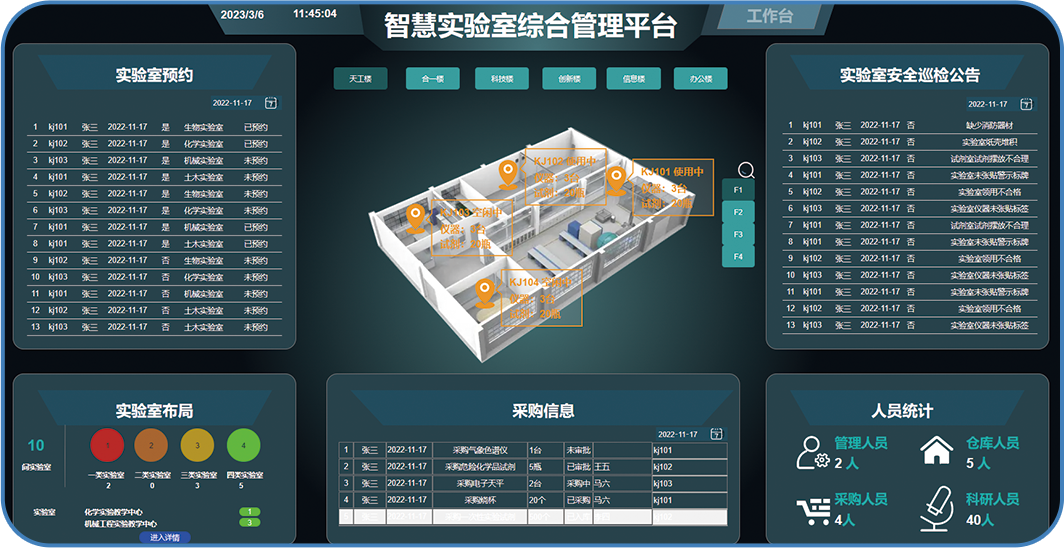Click the KJ102 location pin marker
1064x548 pixels.
pyautogui.click(x=509, y=173)
